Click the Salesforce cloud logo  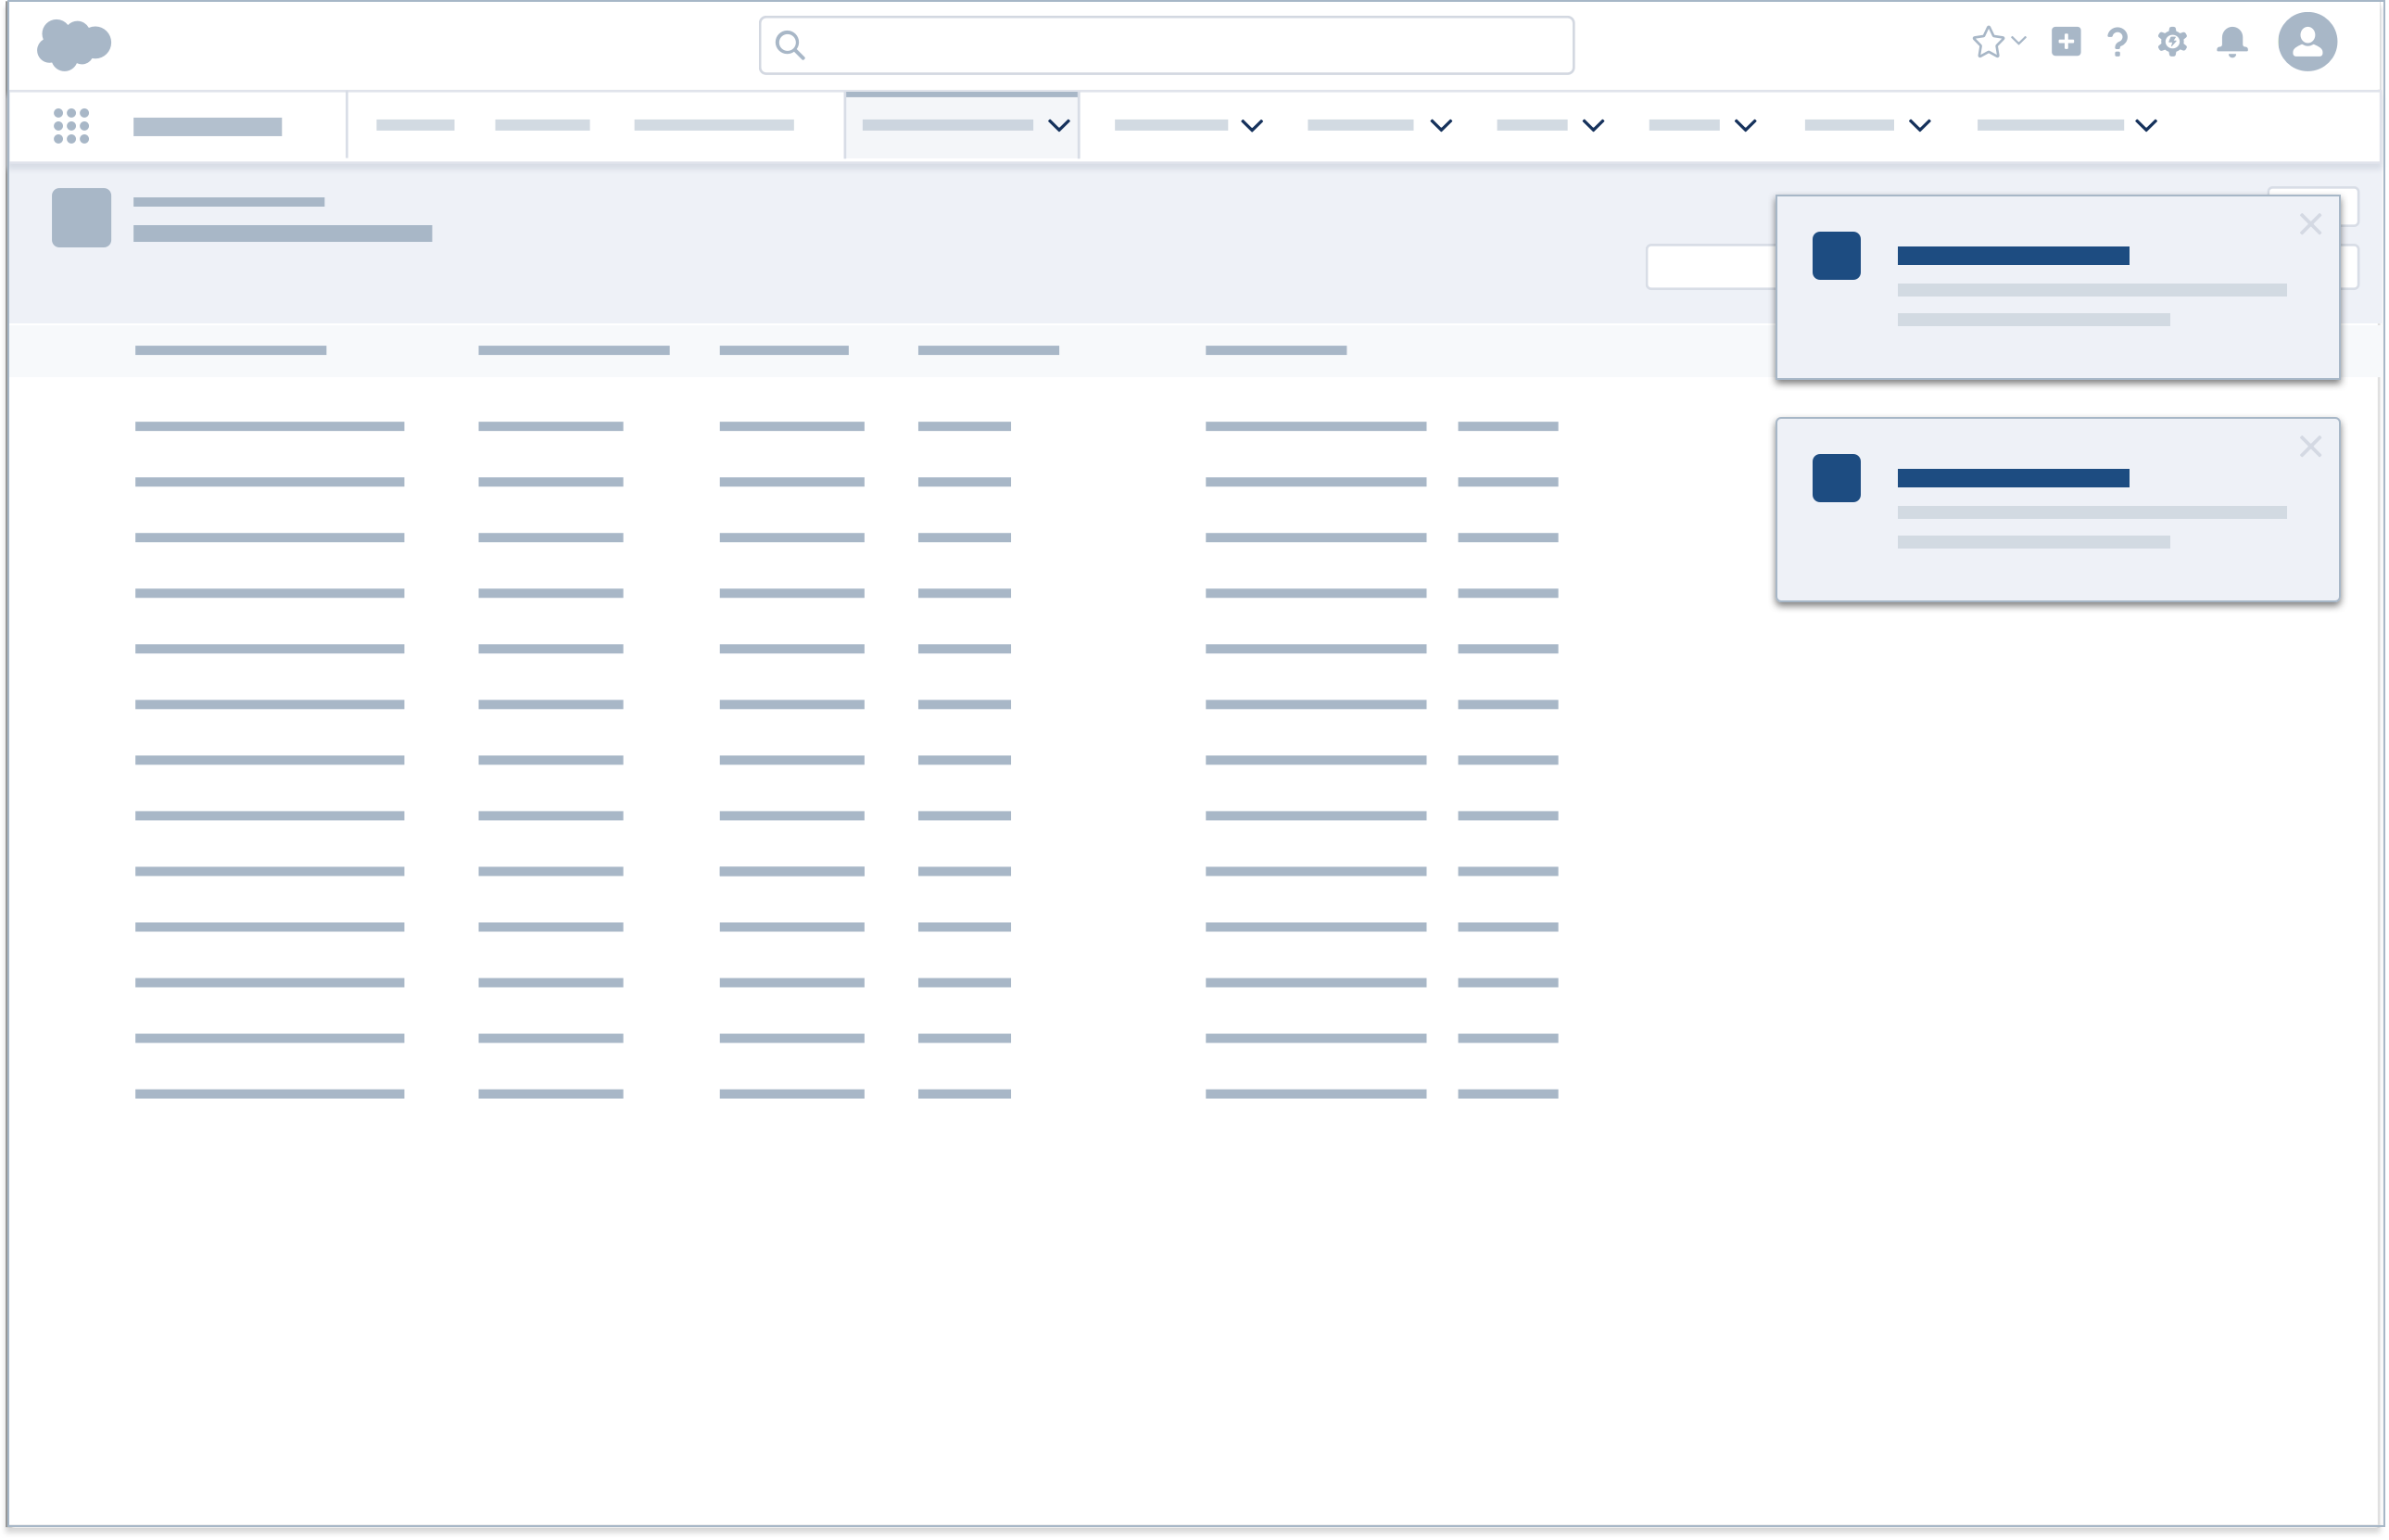point(76,43)
